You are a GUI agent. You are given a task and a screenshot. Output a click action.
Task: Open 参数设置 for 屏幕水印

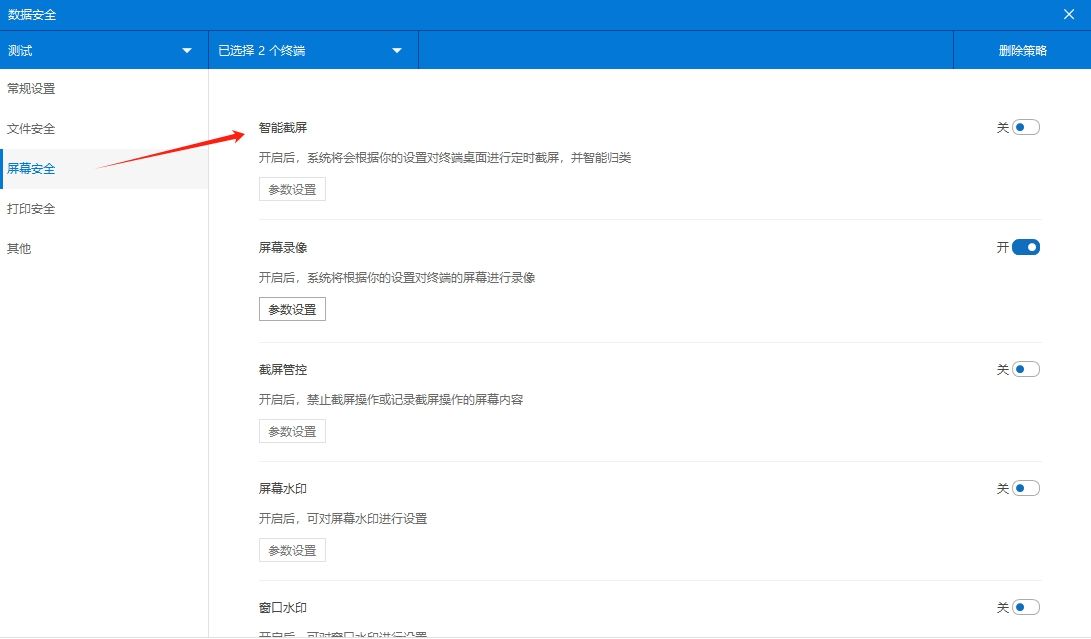(x=292, y=550)
